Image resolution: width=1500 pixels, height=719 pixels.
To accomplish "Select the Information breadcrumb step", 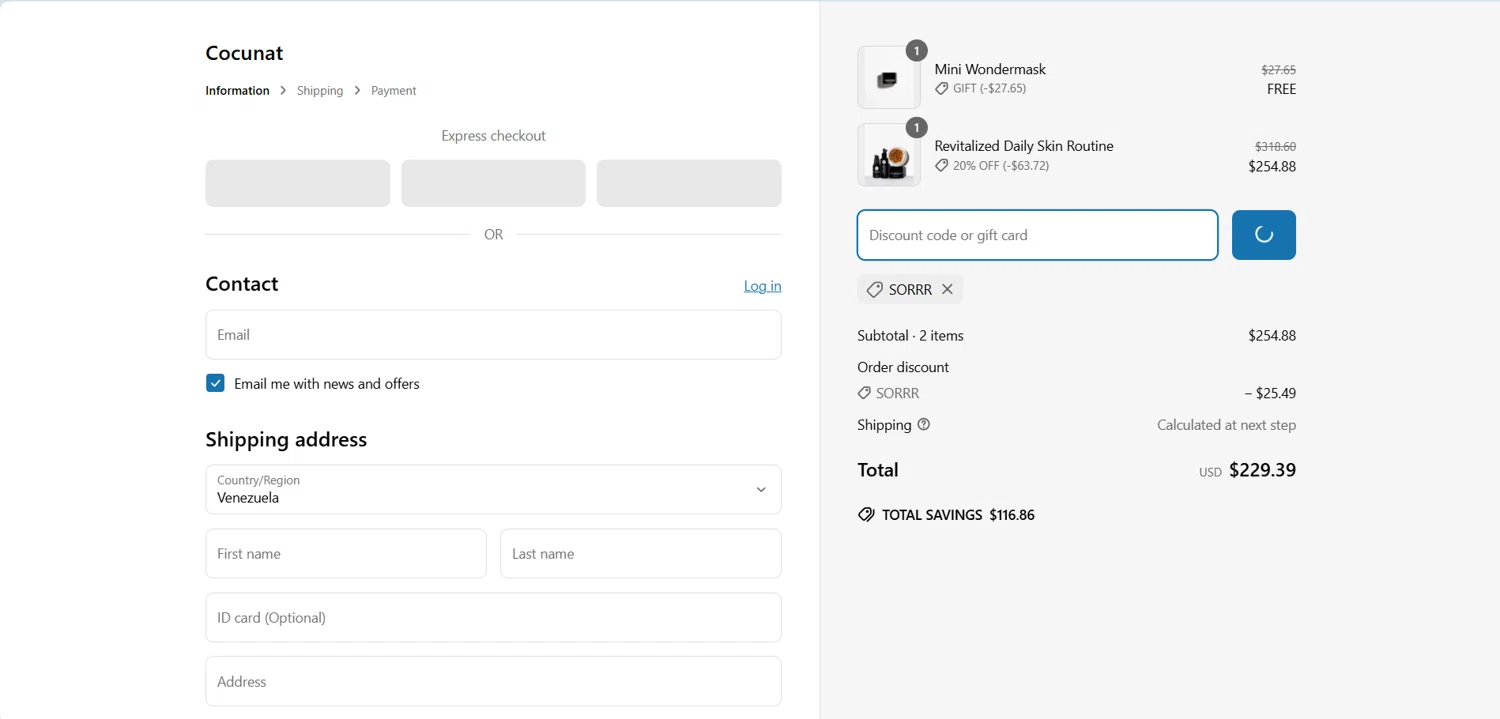I will 237,90.
